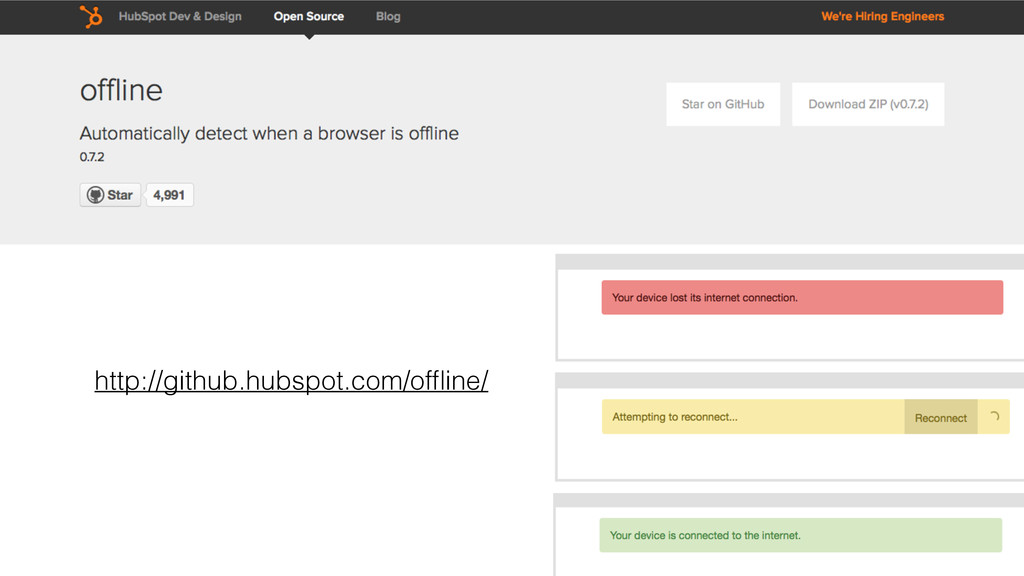Open HubSpot Dev & Design link
The image size is (1024, 576).
(180, 16)
